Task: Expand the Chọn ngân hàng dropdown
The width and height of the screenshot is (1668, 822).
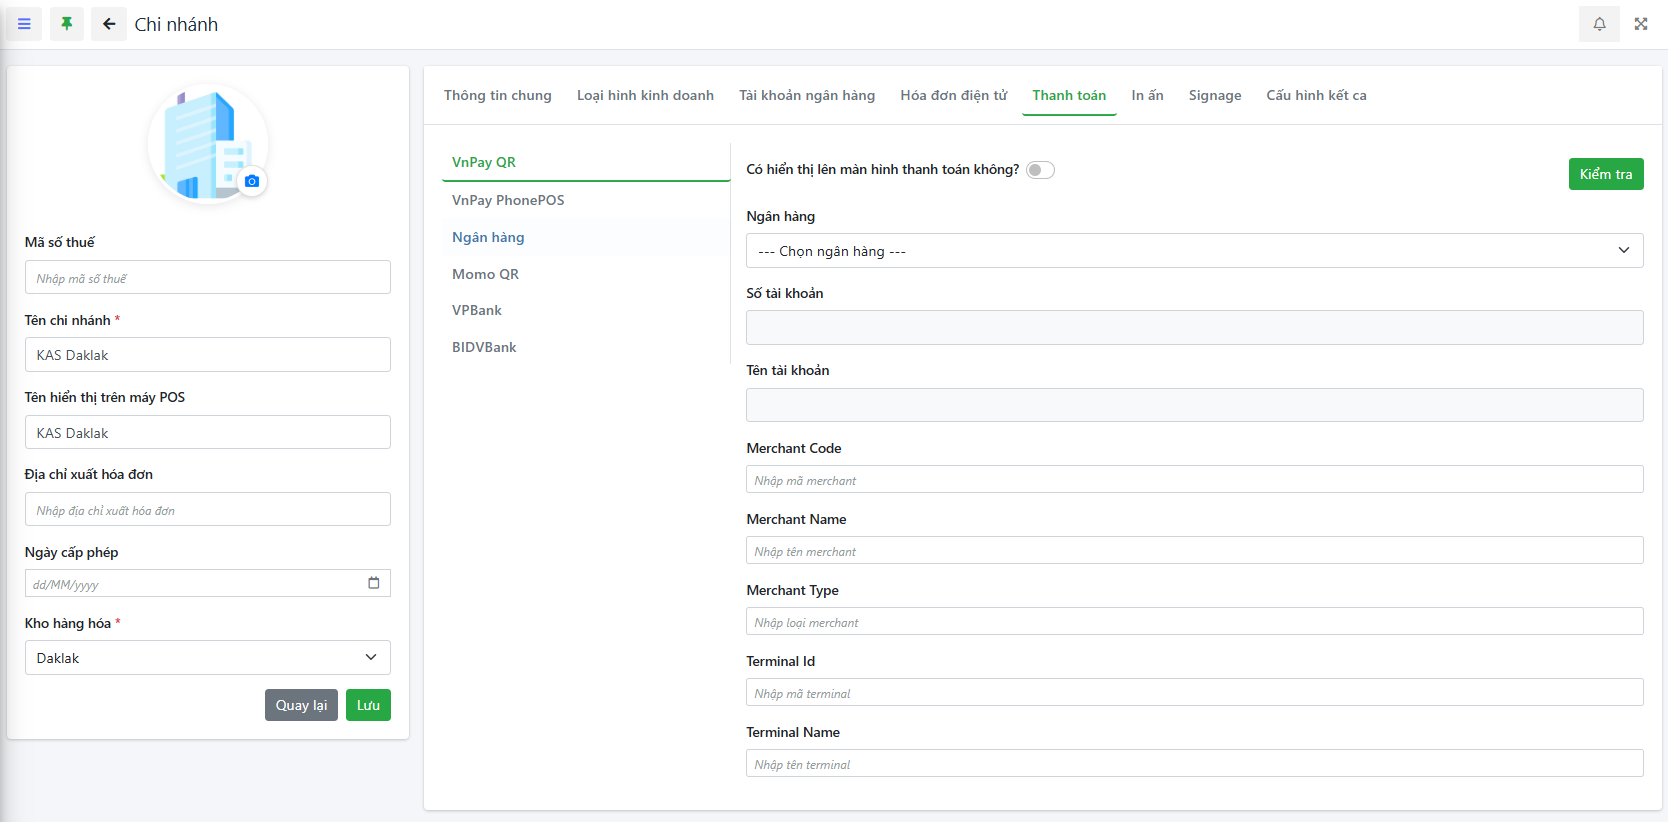Action: tap(1194, 251)
